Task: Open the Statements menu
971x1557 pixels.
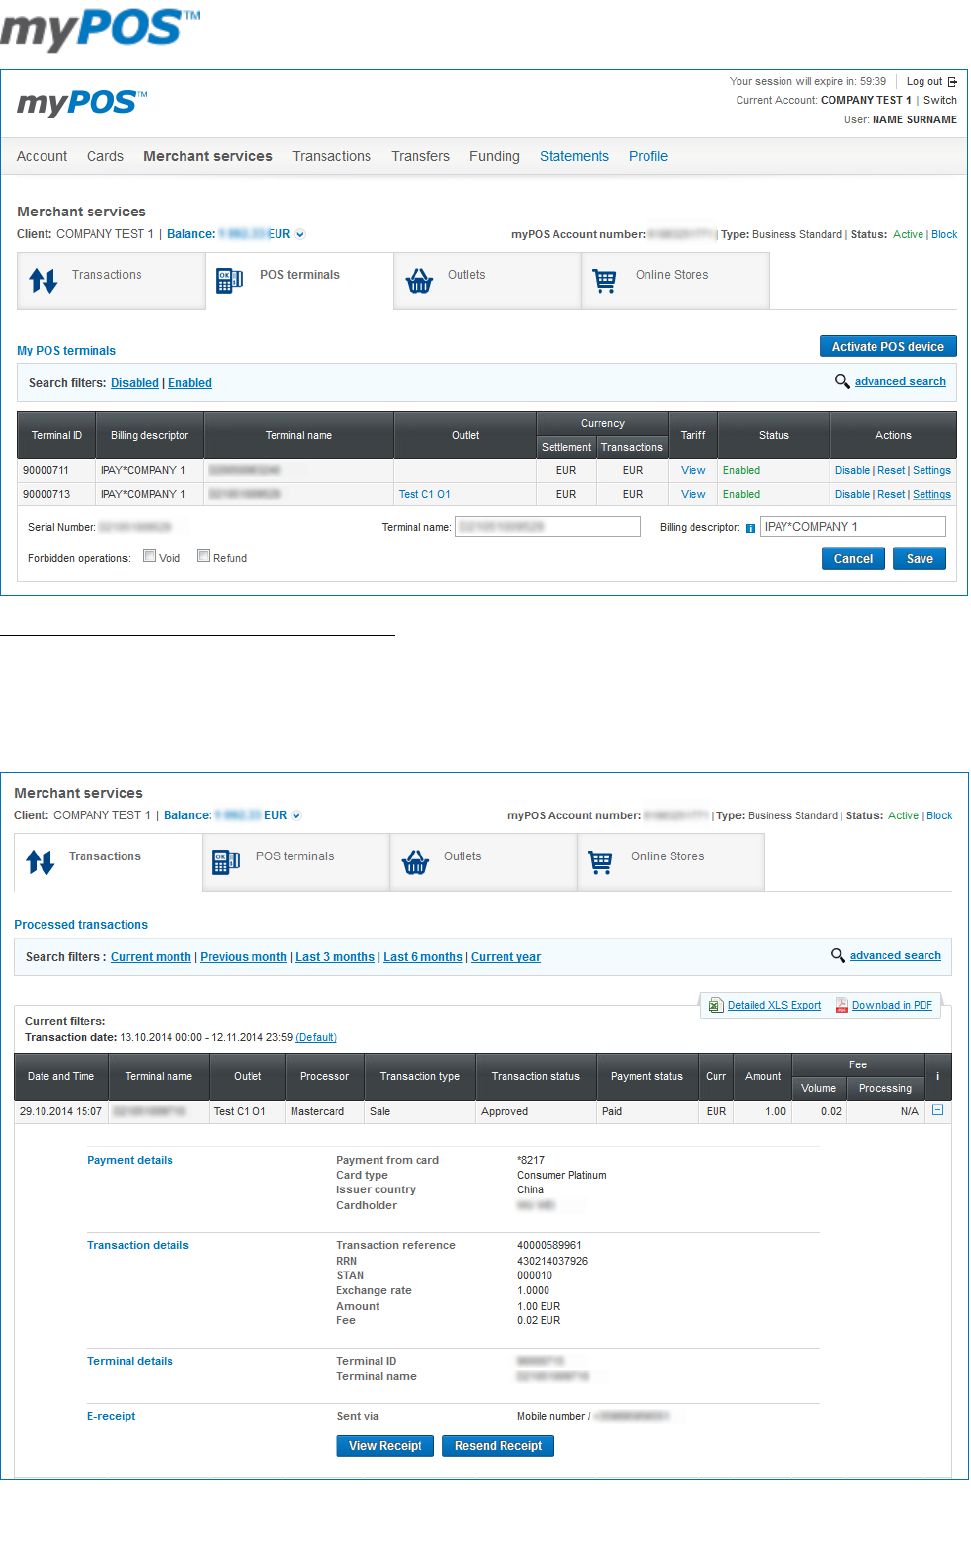Action: point(574,156)
